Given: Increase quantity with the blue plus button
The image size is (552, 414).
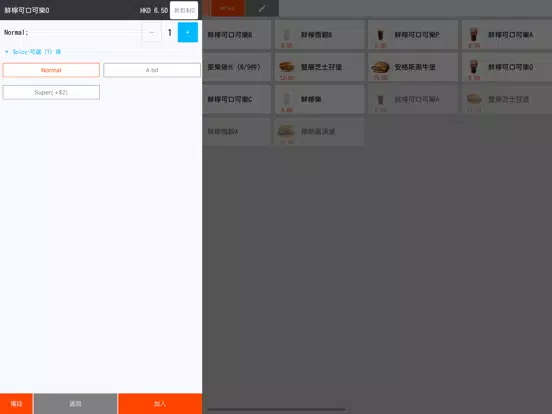Looking at the screenshot, I should pos(188,32).
